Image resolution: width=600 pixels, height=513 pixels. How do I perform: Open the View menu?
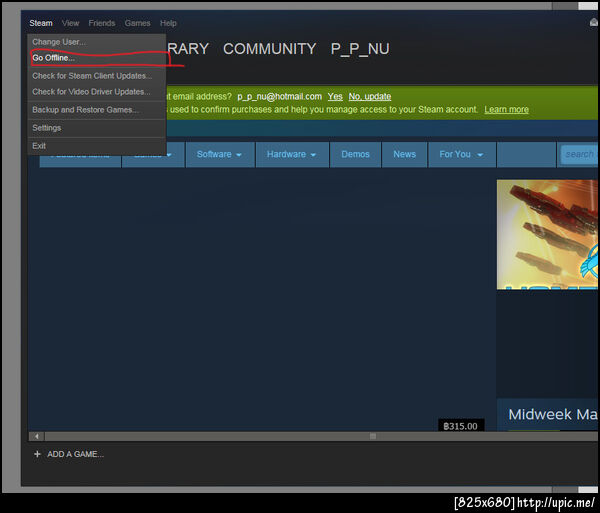pyautogui.click(x=70, y=23)
